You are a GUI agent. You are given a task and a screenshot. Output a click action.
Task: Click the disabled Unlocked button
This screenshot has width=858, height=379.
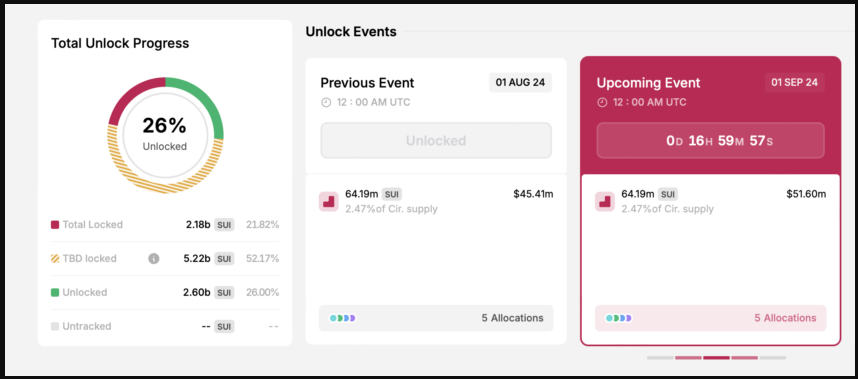click(436, 141)
